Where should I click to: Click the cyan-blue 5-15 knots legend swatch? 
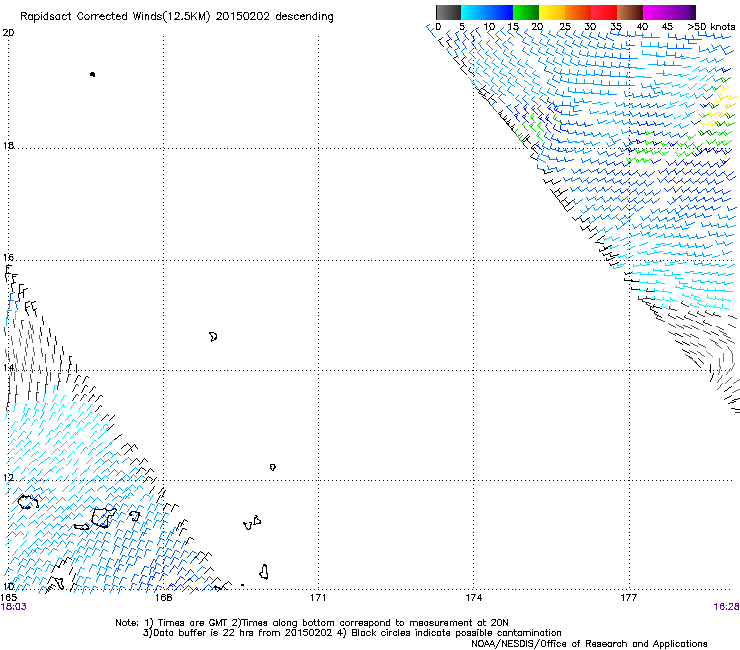(487, 12)
